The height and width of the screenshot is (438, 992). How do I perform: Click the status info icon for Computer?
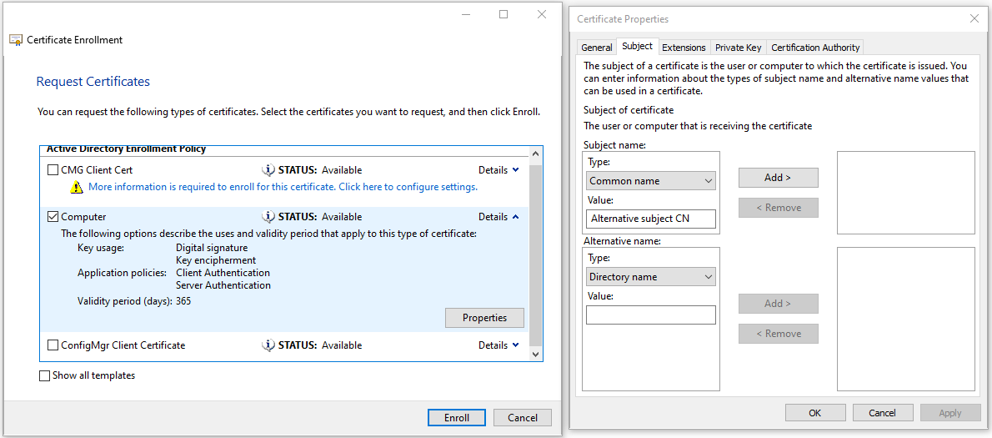(x=268, y=217)
